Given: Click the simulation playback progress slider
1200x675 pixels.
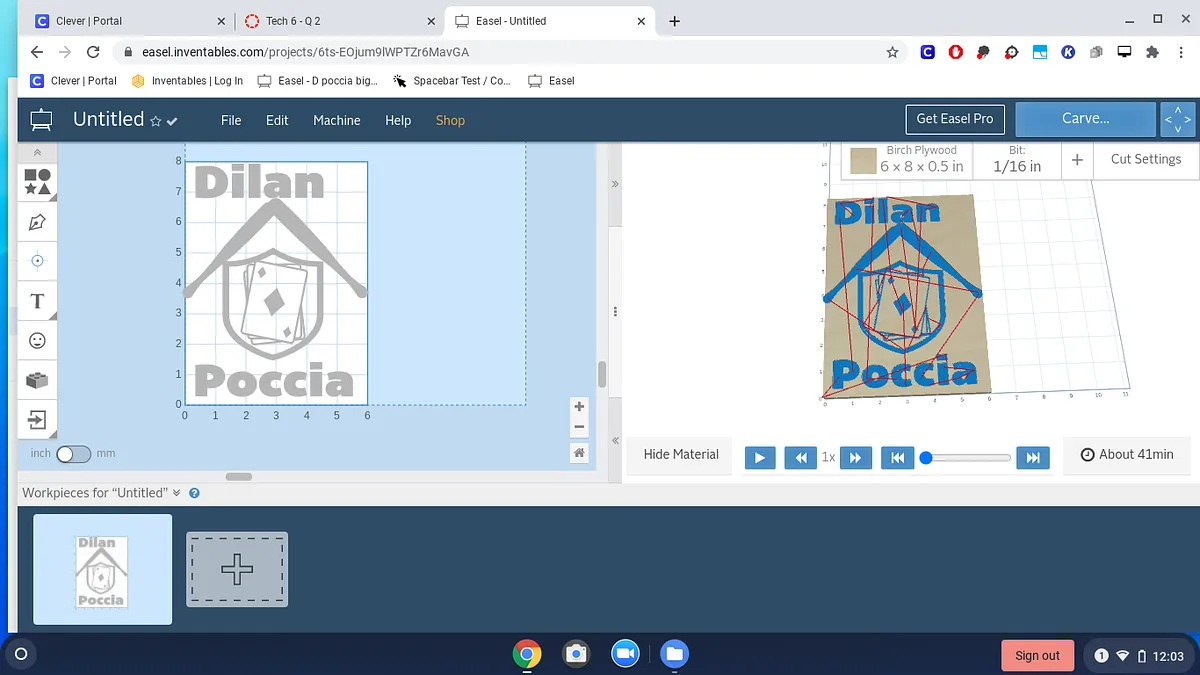Looking at the screenshot, I should pos(967,458).
